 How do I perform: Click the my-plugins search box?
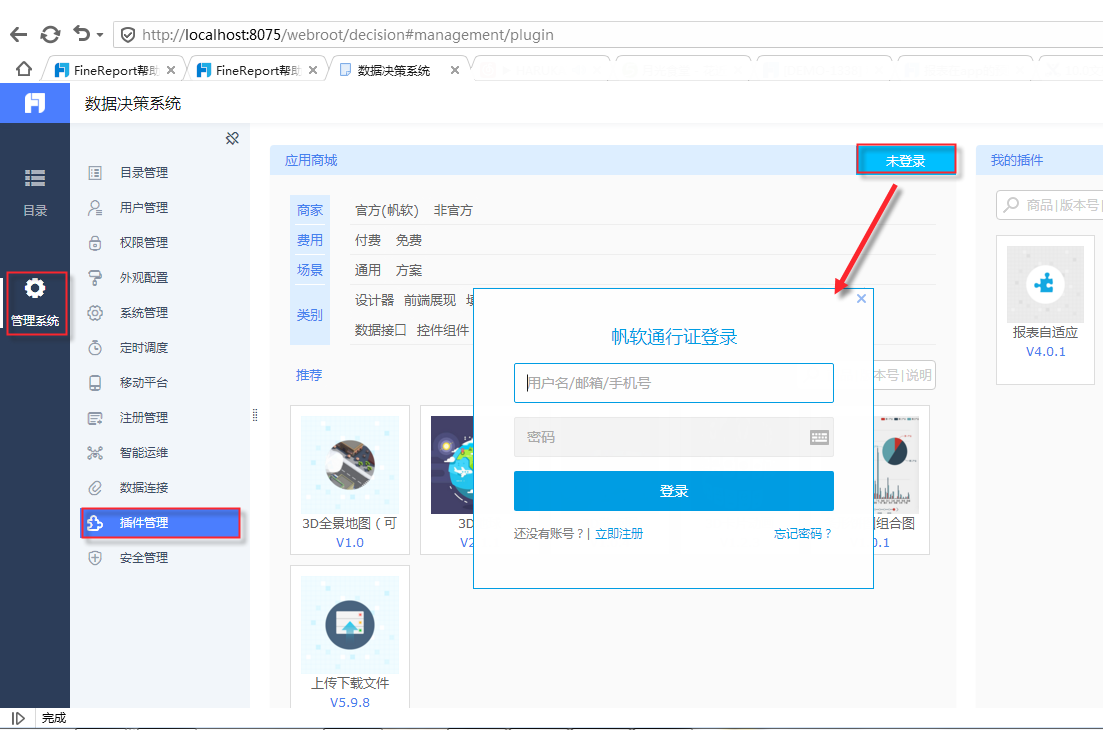[x=1050, y=205]
